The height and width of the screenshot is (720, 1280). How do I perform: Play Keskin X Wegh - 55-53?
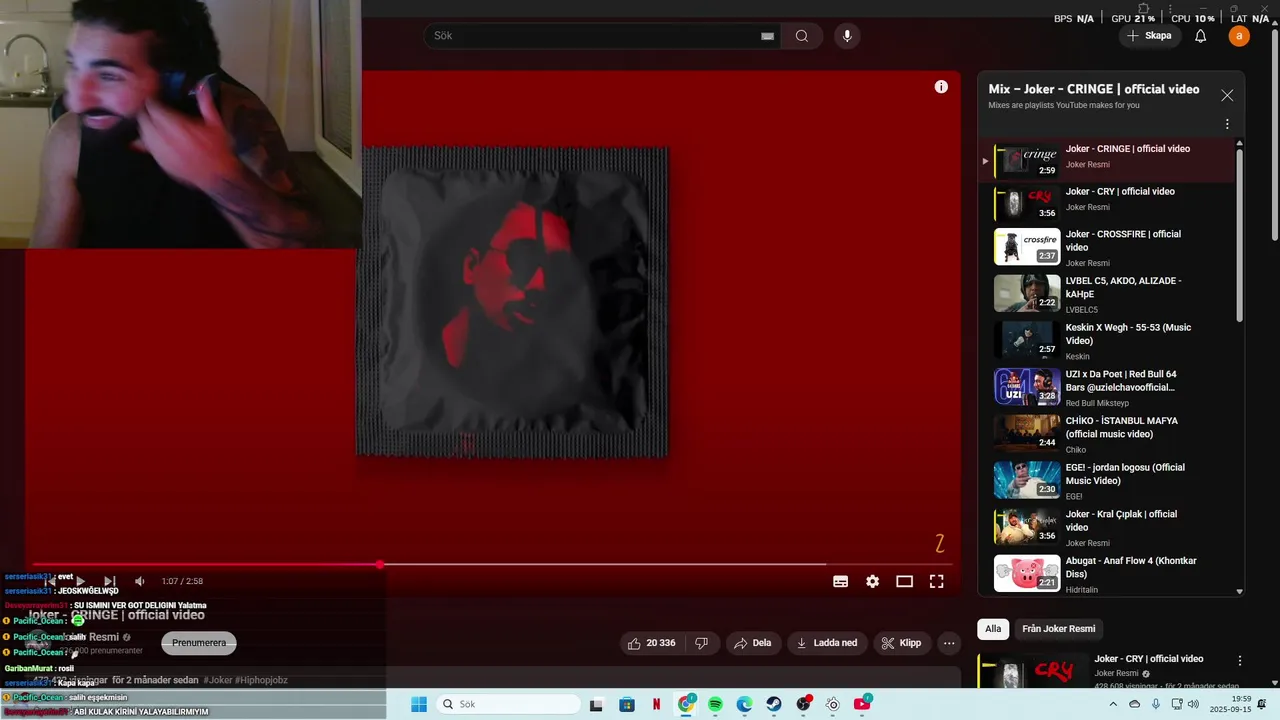pos(1107,340)
